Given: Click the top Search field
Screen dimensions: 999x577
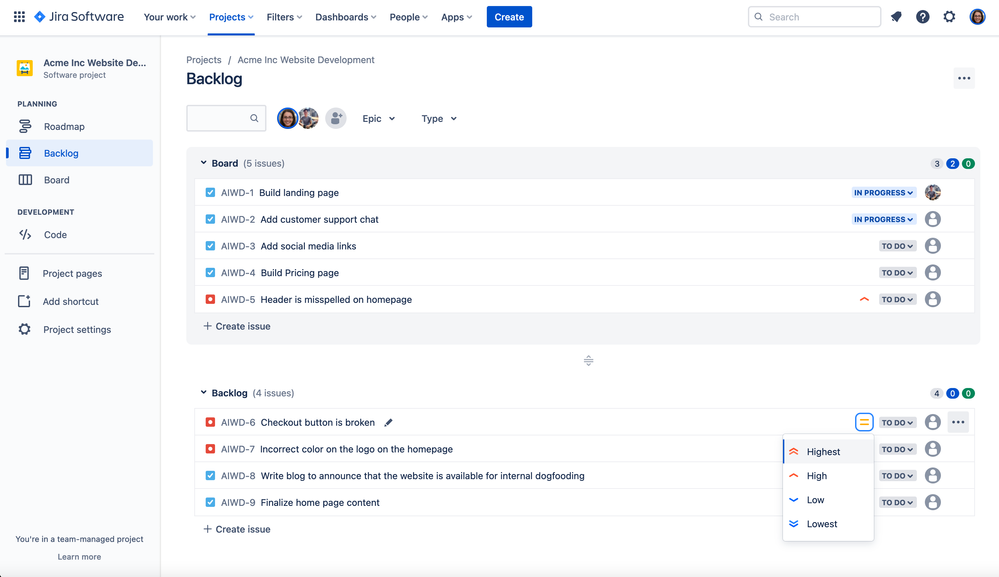Looking at the screenshot, I should coord(814,17).
